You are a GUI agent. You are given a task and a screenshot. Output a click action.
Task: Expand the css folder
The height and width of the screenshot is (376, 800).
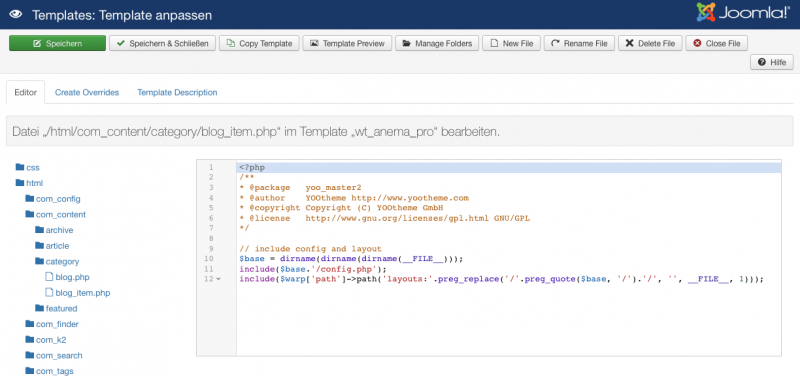(33, 167)
